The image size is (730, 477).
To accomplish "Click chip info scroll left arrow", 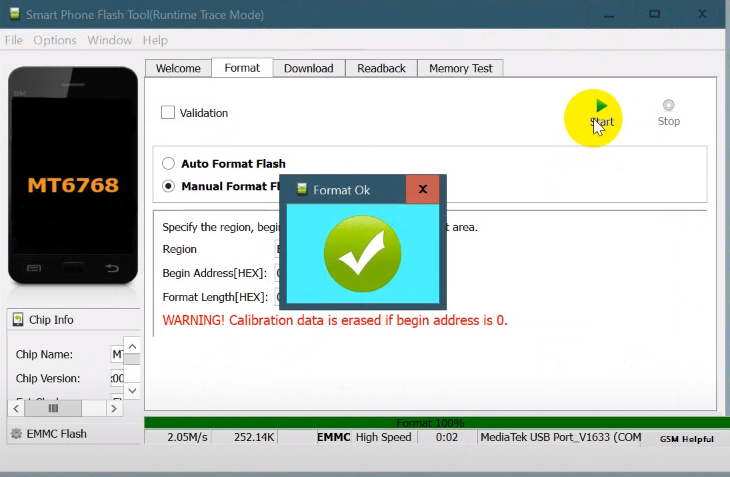I will (x=16, y=409).
